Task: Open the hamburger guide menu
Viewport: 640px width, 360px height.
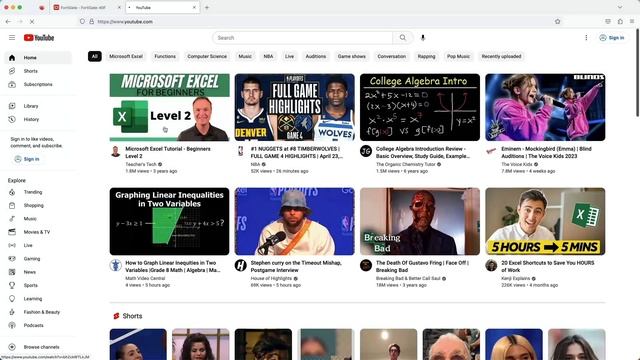Action: (12, 38)
